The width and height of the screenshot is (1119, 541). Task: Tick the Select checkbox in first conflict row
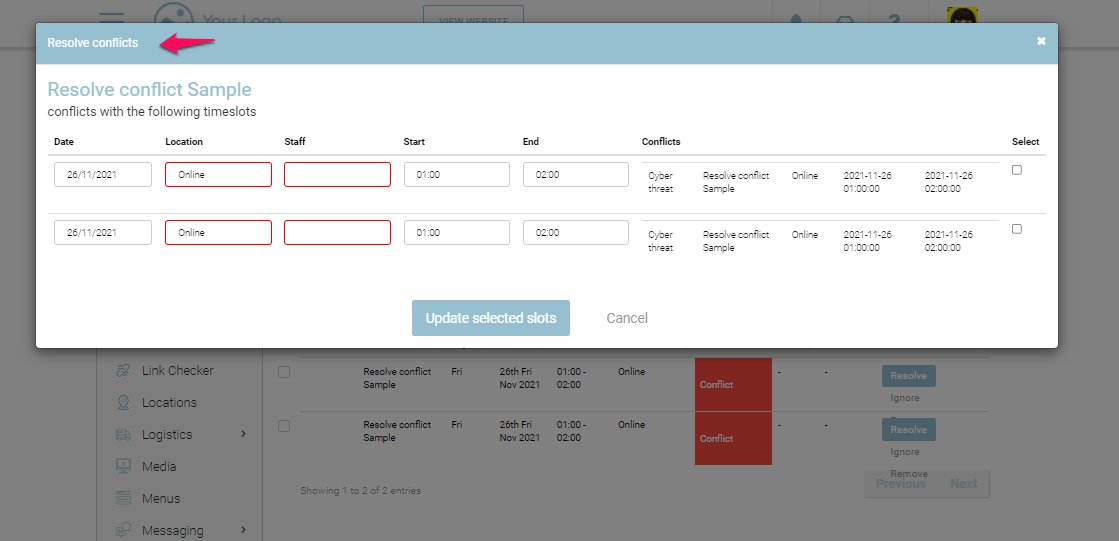tap(1017, 170)
